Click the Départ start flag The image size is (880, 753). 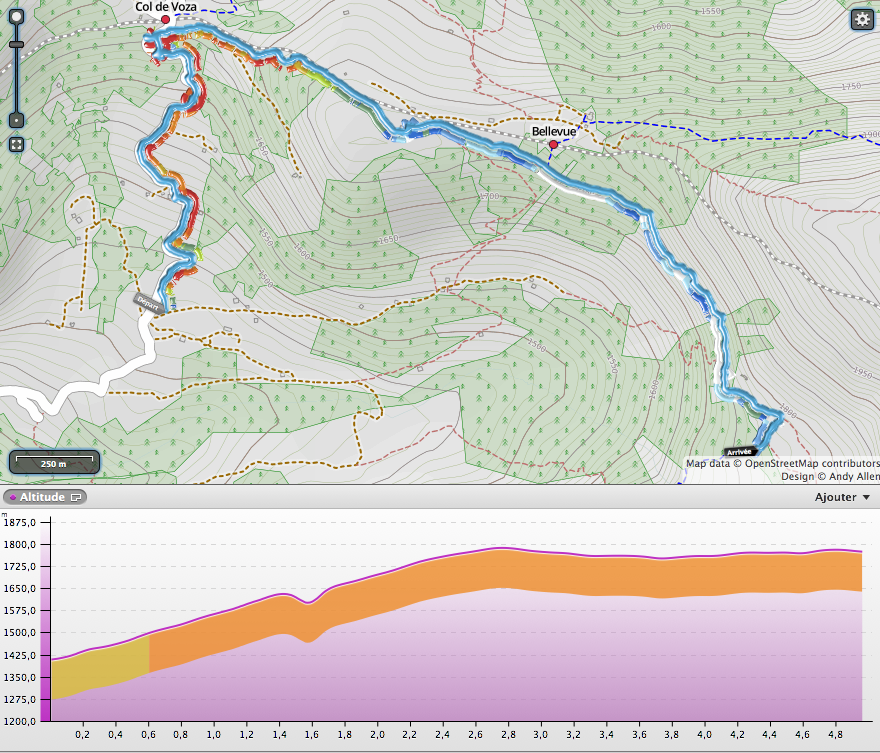(x=147, y=299)
